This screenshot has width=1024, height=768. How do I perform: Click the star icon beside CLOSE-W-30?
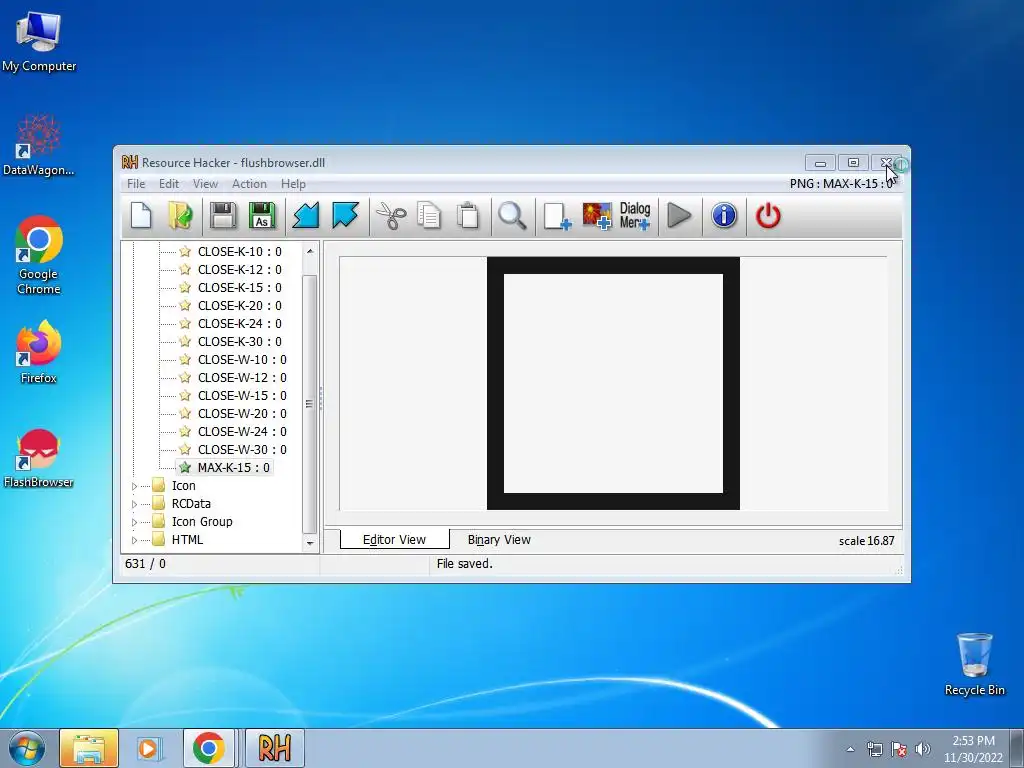[185, 449]
